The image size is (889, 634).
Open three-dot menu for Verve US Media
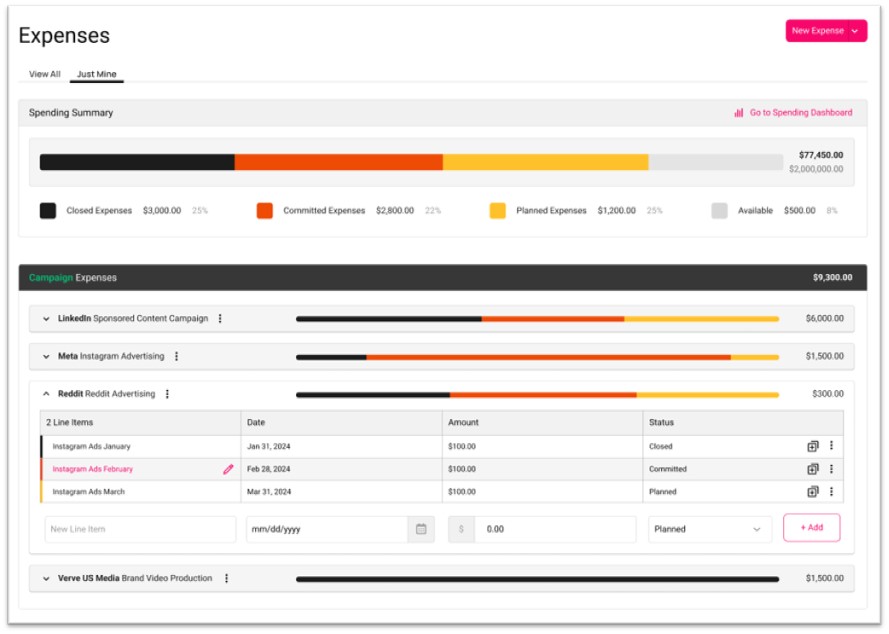pos(226,578)
